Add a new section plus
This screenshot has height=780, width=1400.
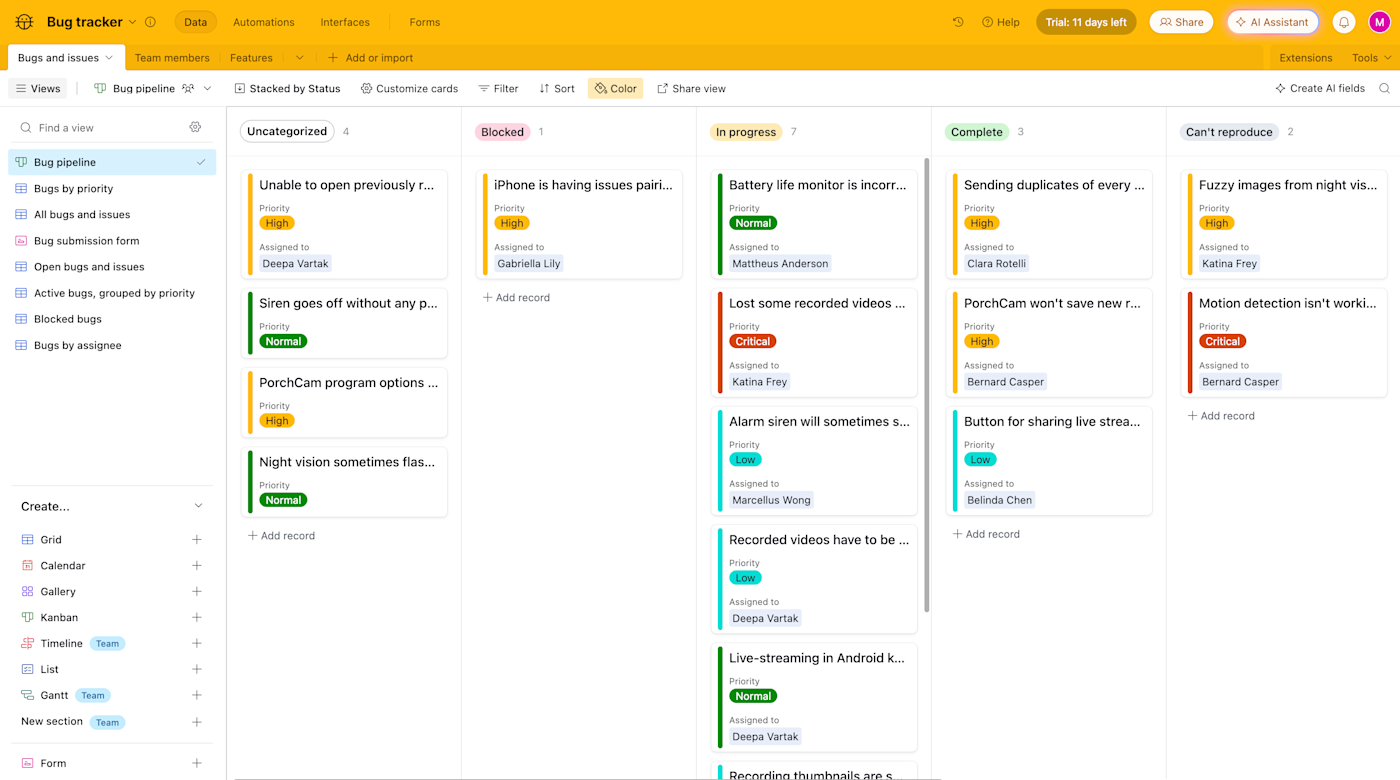point(197,722)
